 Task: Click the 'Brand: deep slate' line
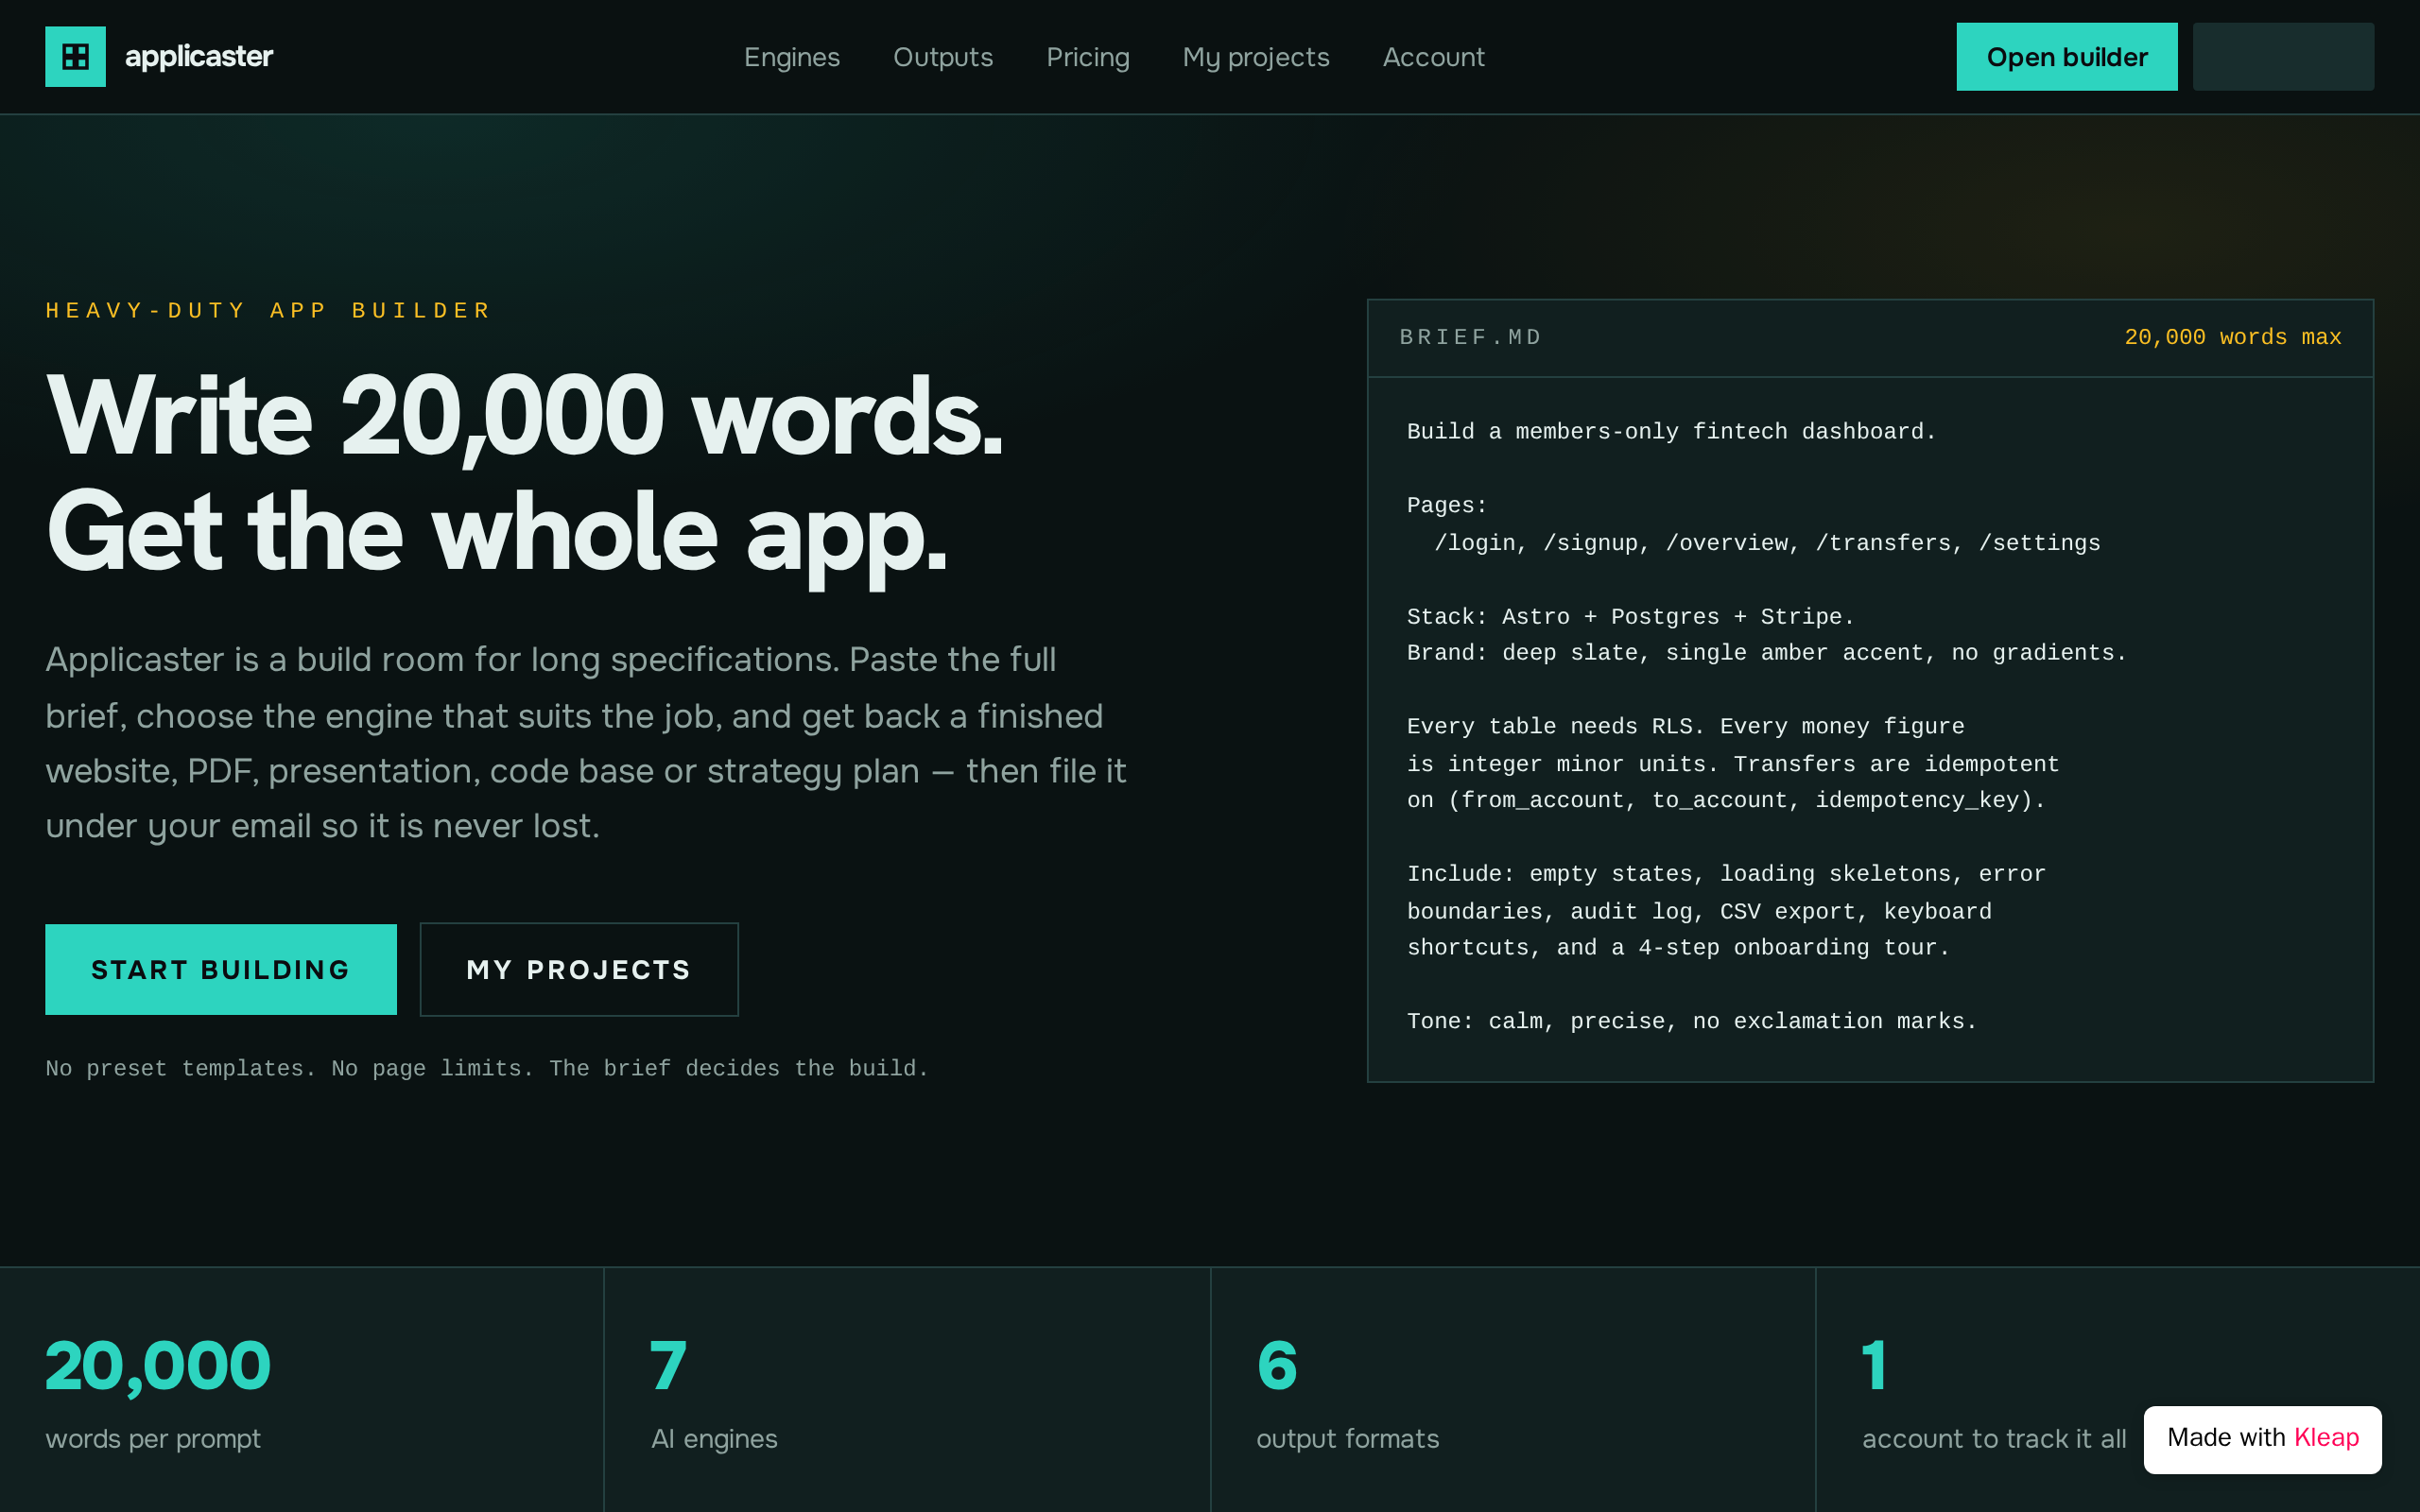(1766, 653)
